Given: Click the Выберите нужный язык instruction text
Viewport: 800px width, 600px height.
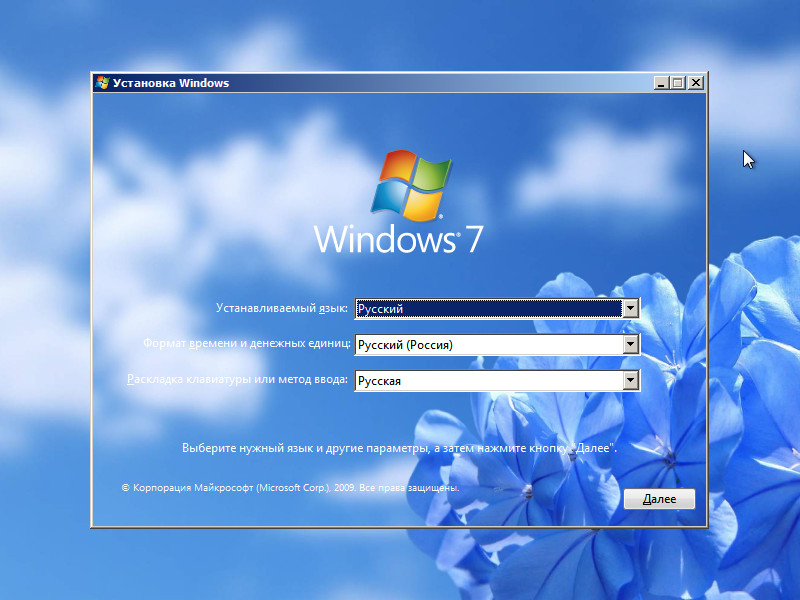Looking at the screenshot, I should (x=399, y=448).
